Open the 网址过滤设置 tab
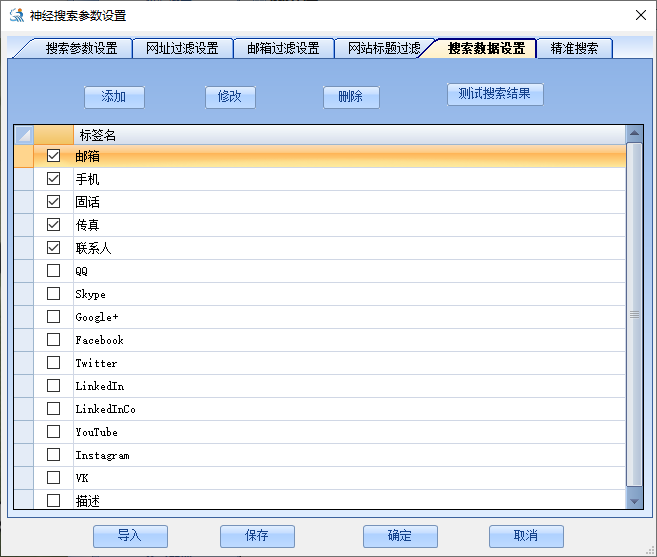The height and width of the screenshot is (557, 657). click(x=182, y=48)
